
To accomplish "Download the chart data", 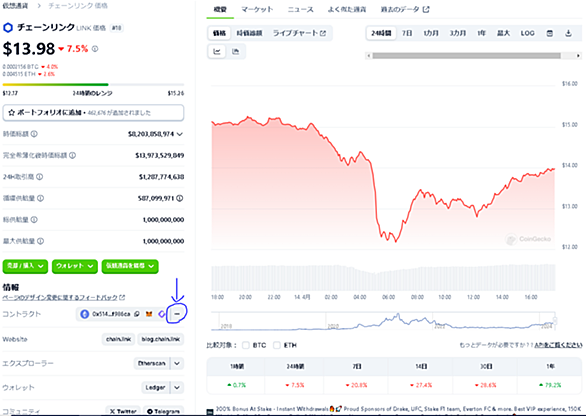I will (568, 33).
